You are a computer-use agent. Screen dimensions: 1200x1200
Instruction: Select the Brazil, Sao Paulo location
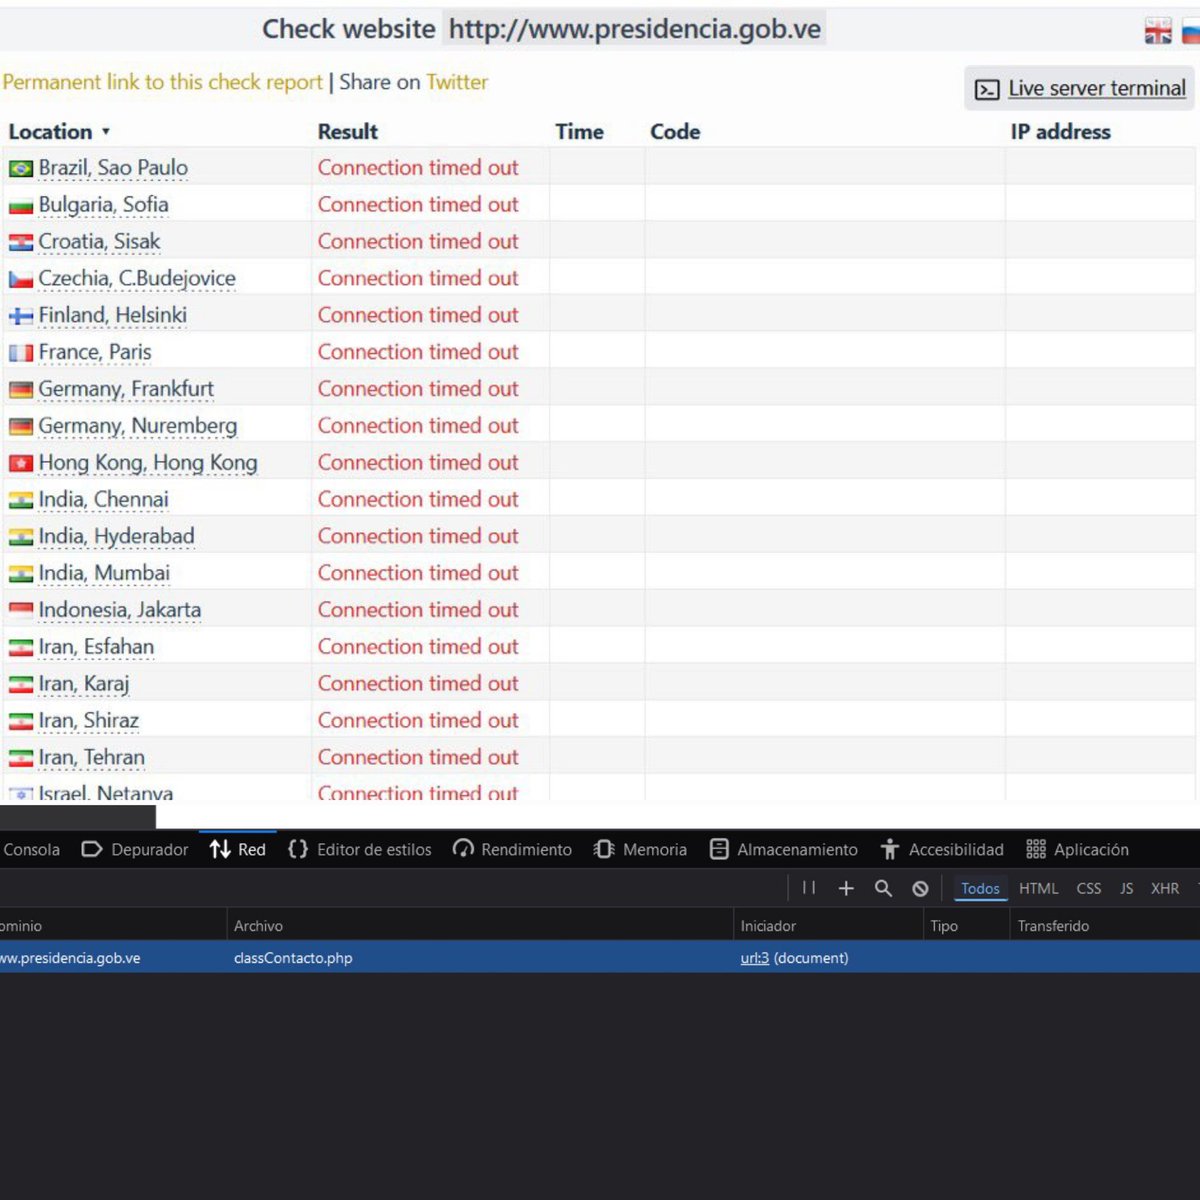click(x=113, y=167)
